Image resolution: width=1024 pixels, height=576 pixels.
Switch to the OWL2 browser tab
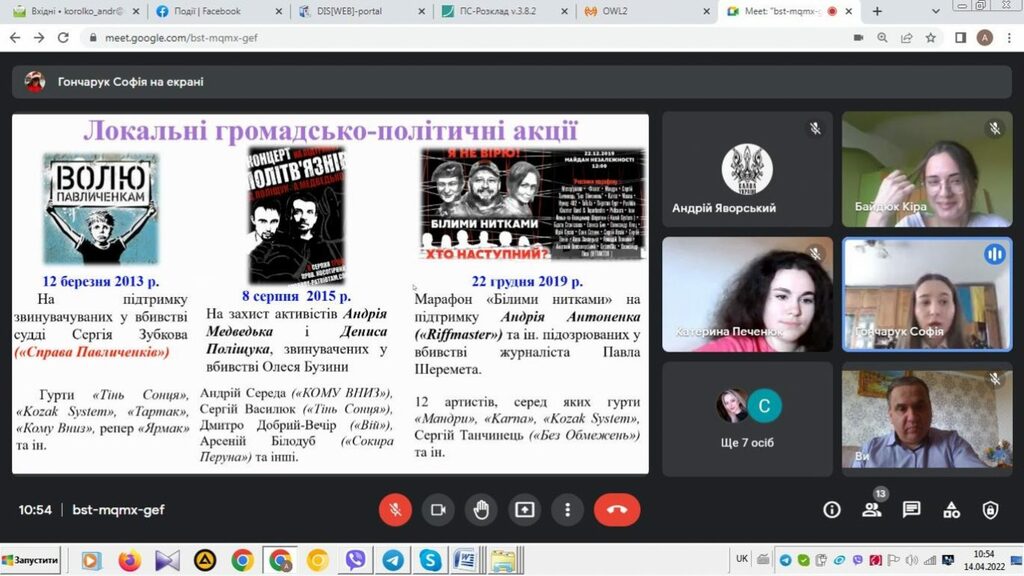click(642, 11)
